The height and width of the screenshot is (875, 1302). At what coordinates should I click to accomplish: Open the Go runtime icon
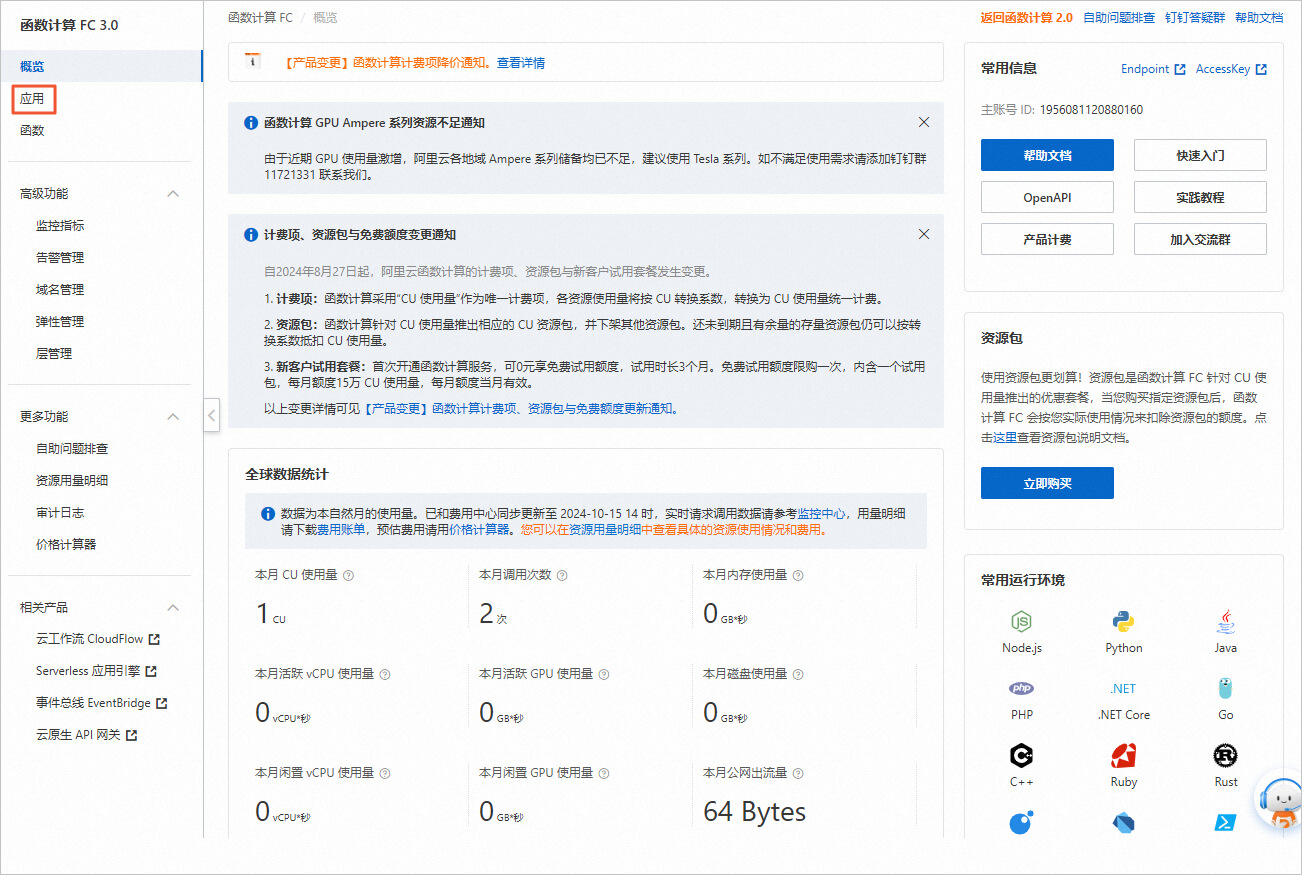point(1225,688)
